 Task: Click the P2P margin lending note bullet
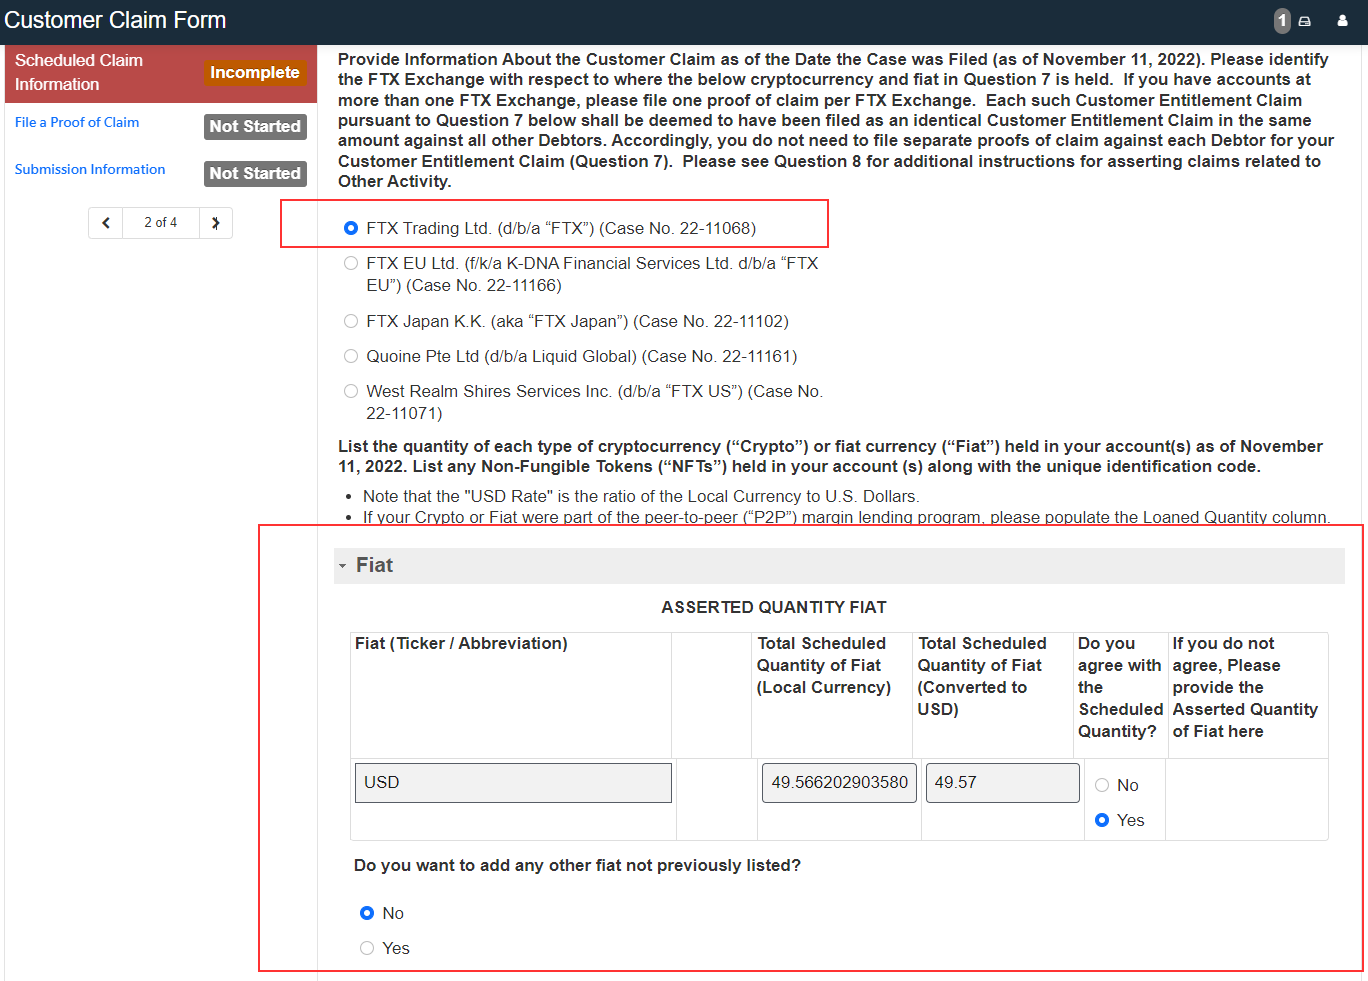pyautogui.click(x=846, y=517)
